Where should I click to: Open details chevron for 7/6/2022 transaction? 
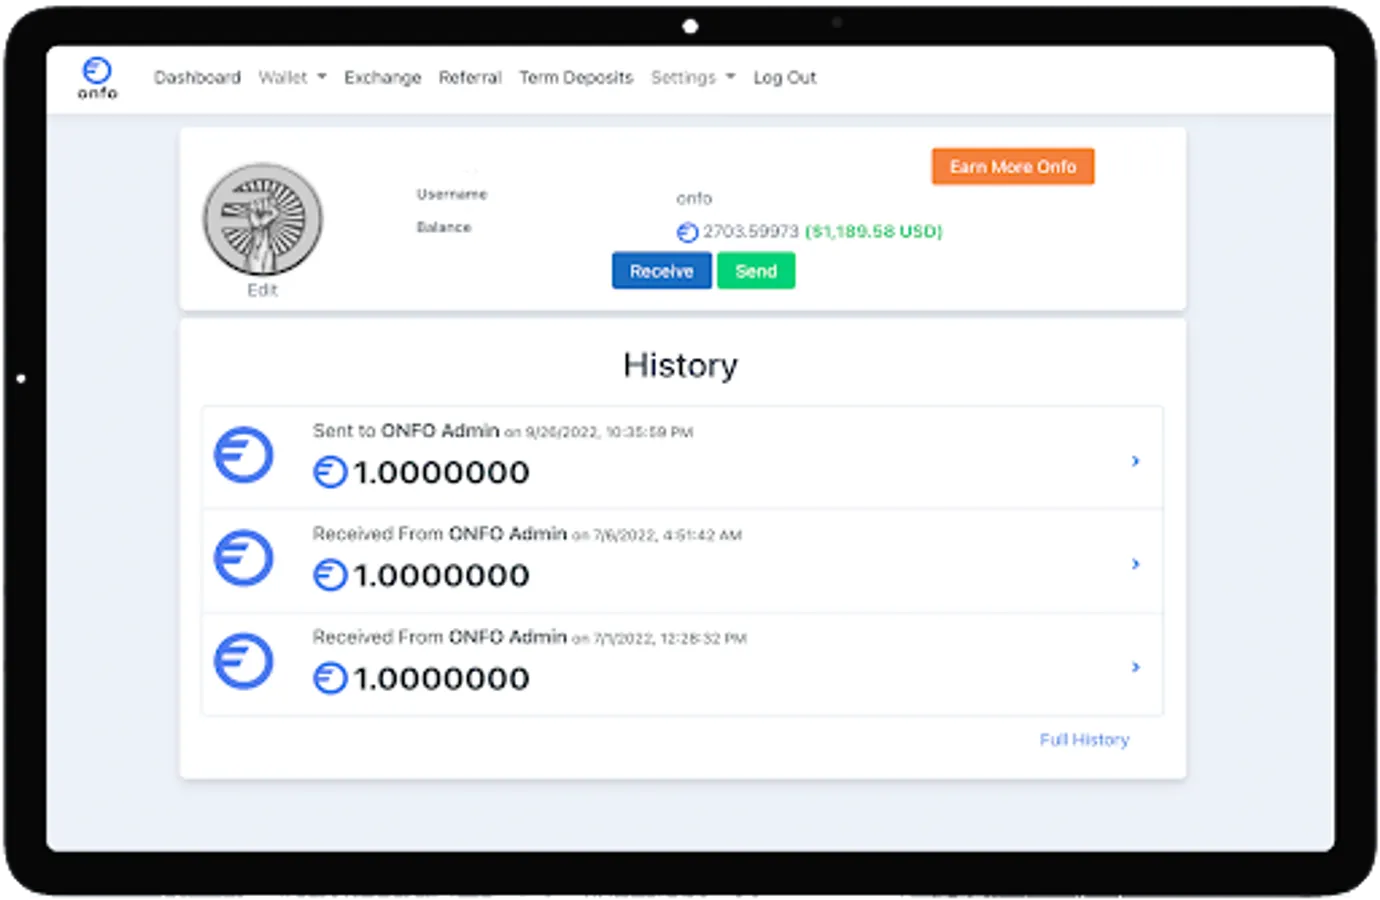(x=1135, y=564)
